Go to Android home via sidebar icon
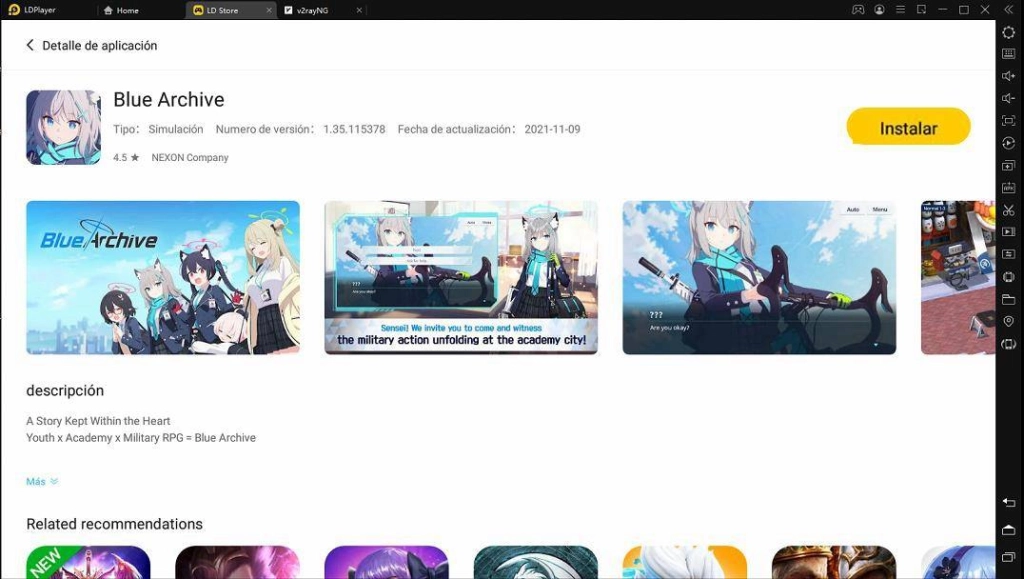This screenshot has height=579, width=1024. pyautogui.click(x=1008, y=529)
